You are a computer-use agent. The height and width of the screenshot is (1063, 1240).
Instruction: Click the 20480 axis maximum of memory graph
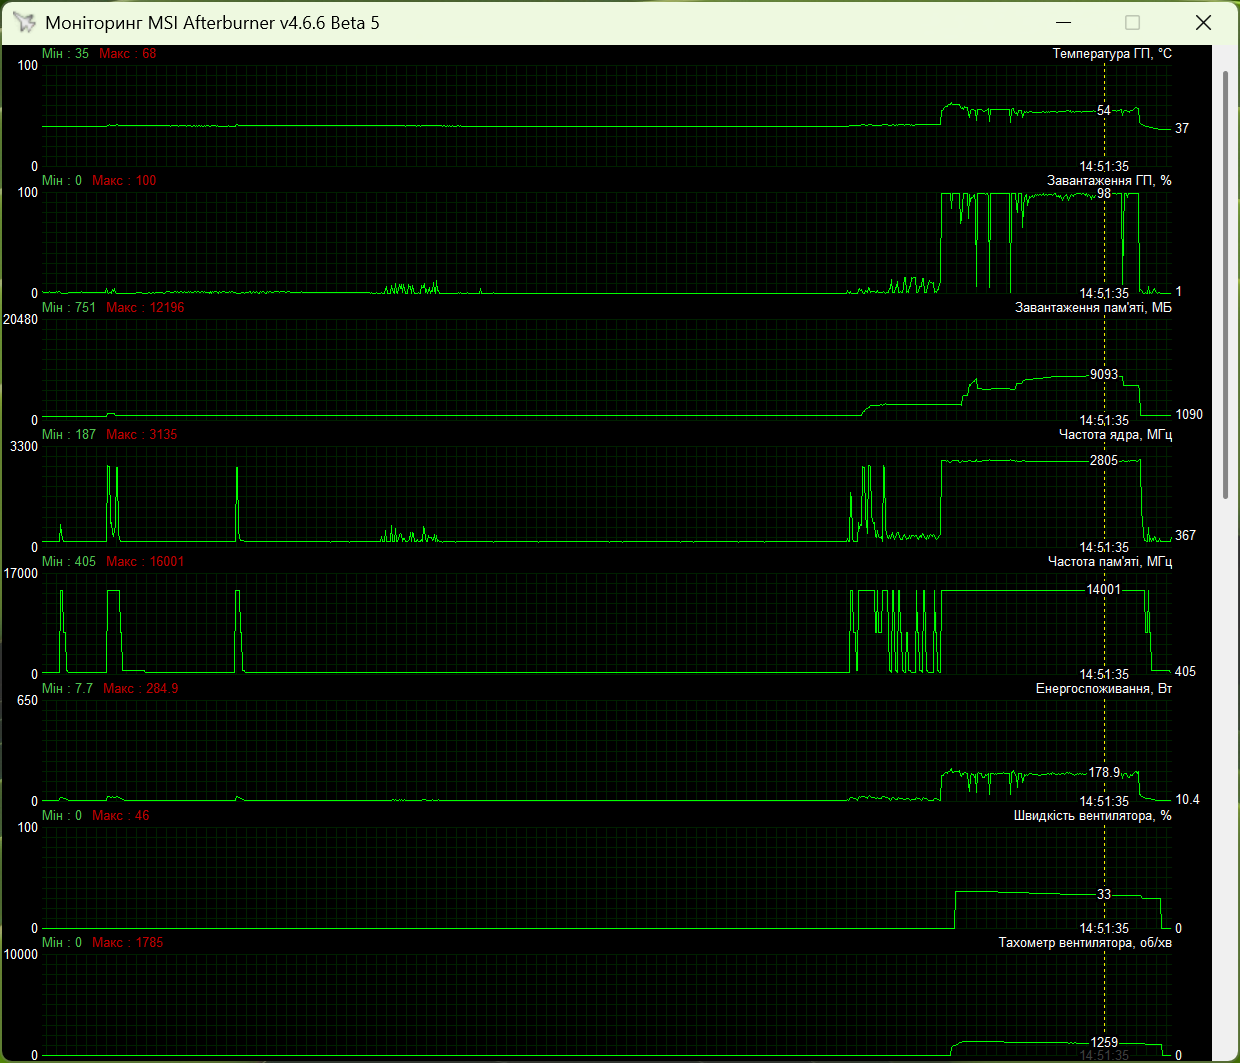click(x=21, y=320)
